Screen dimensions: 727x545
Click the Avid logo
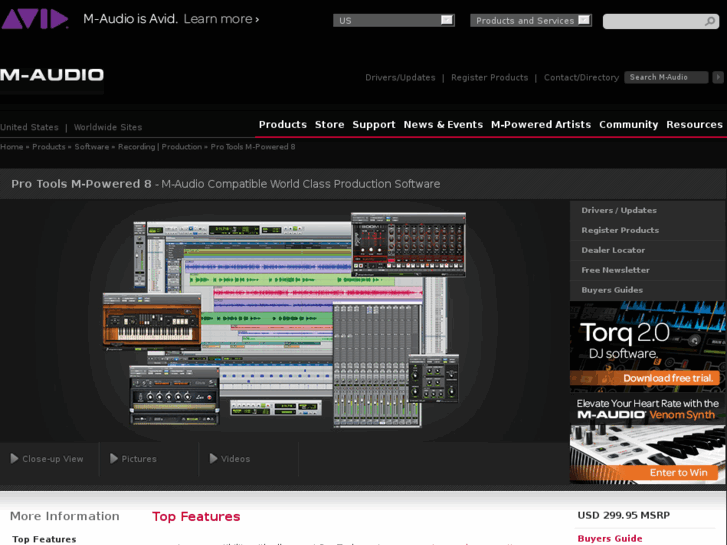tap(35, 19)
